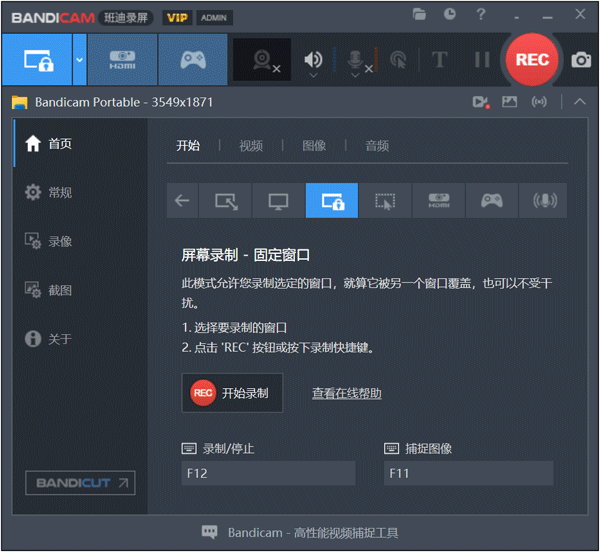The width and height of the screenshot is (600, 554).
Task: Select HDMI device mode in mode row
Action: click(439, 200)
